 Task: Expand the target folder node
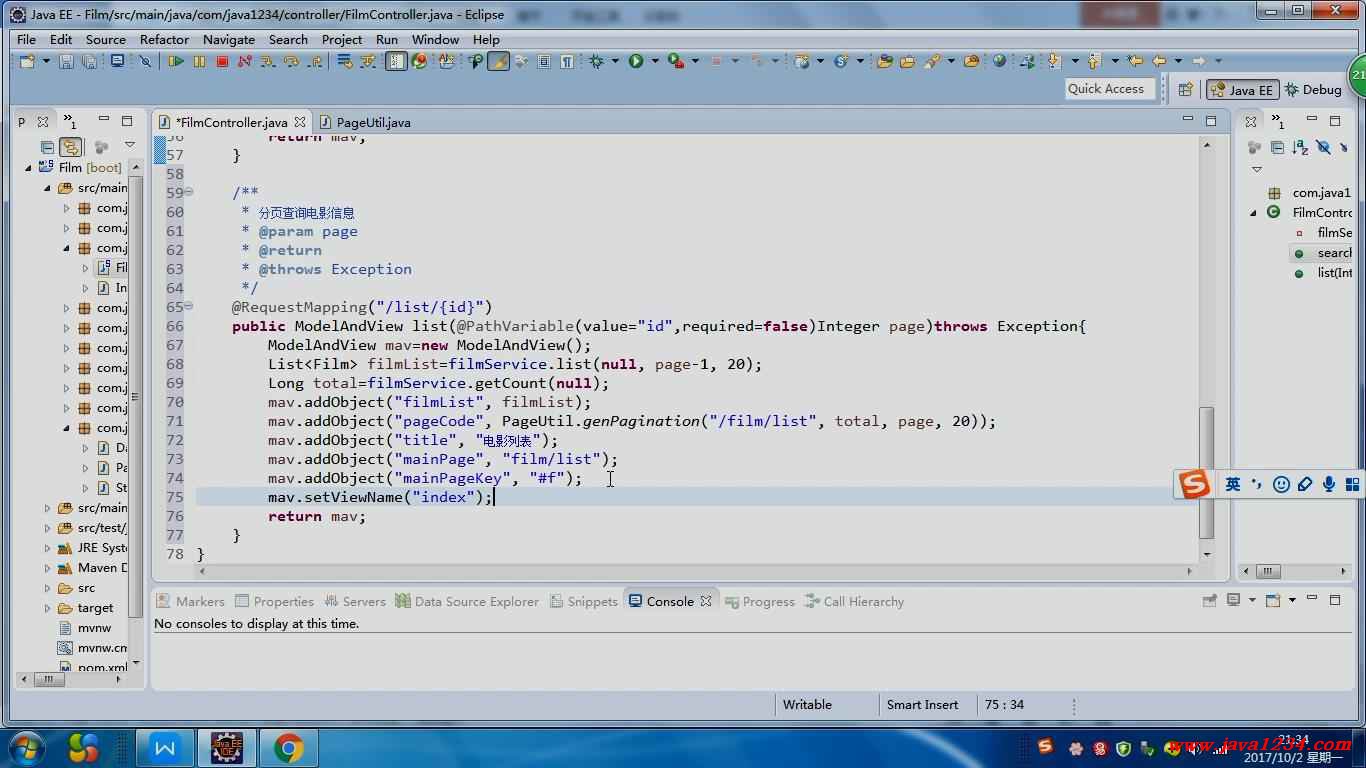47,608
